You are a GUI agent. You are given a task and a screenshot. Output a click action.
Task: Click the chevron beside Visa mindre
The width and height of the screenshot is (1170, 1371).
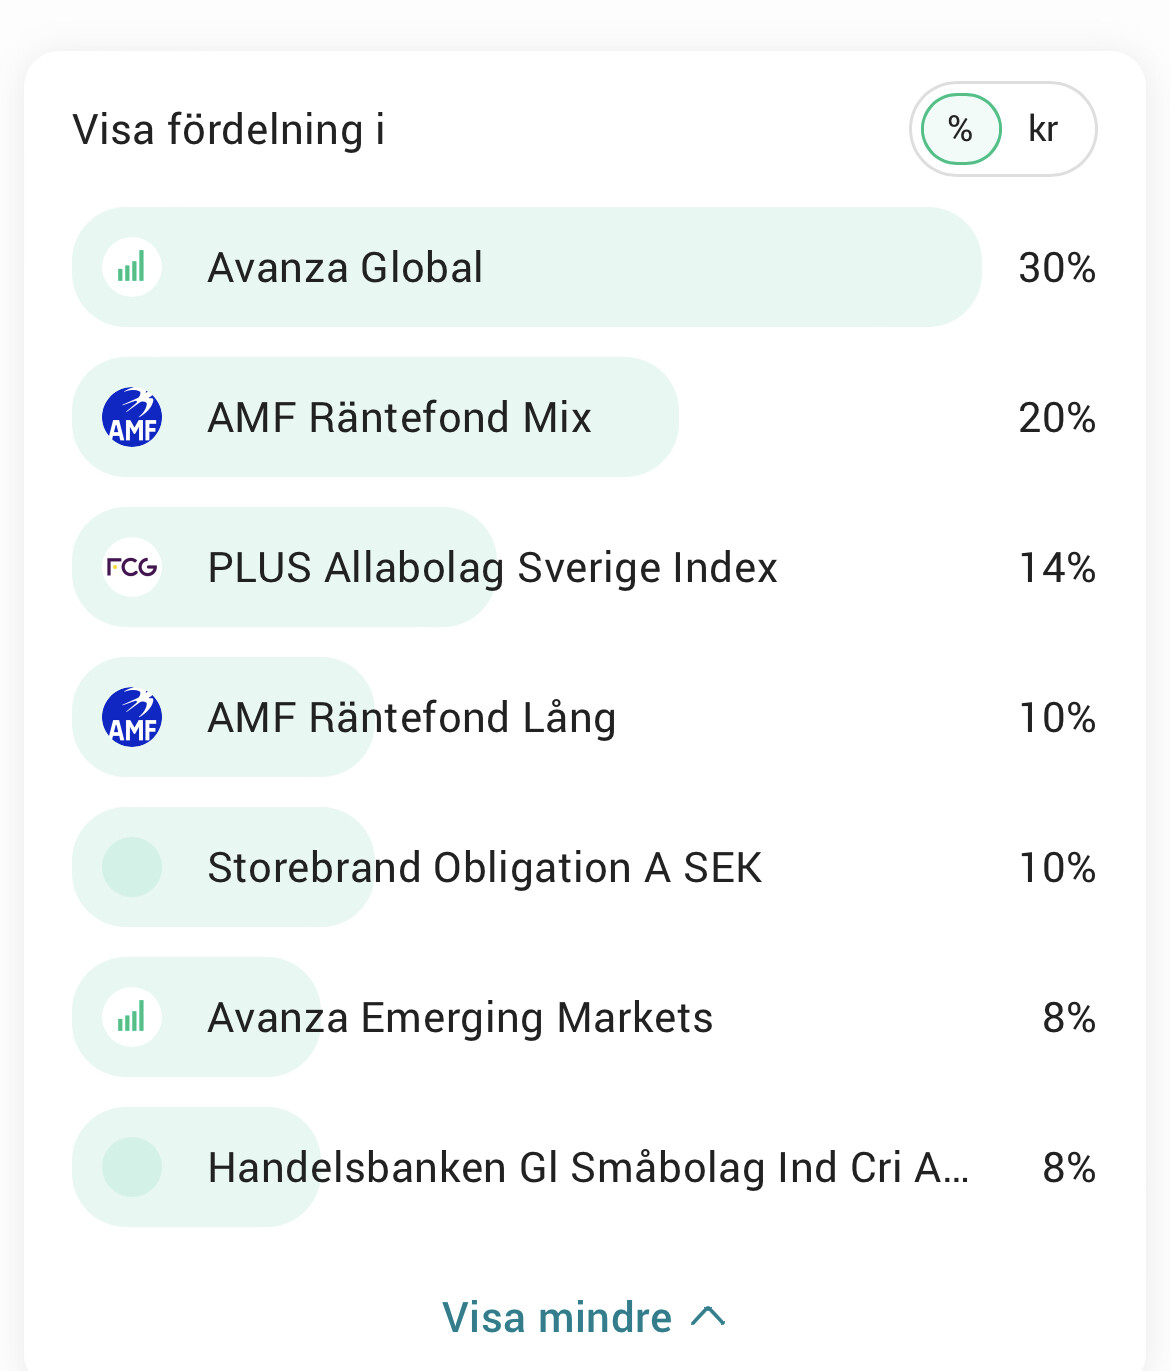pyautogui.click(x=708, y=1317)
